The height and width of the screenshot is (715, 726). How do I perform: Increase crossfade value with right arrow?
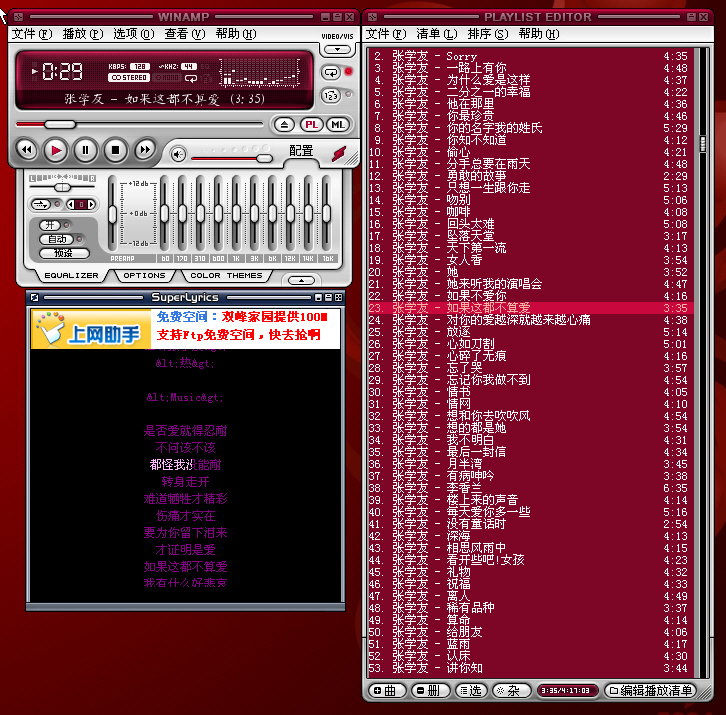click(91, 204)
